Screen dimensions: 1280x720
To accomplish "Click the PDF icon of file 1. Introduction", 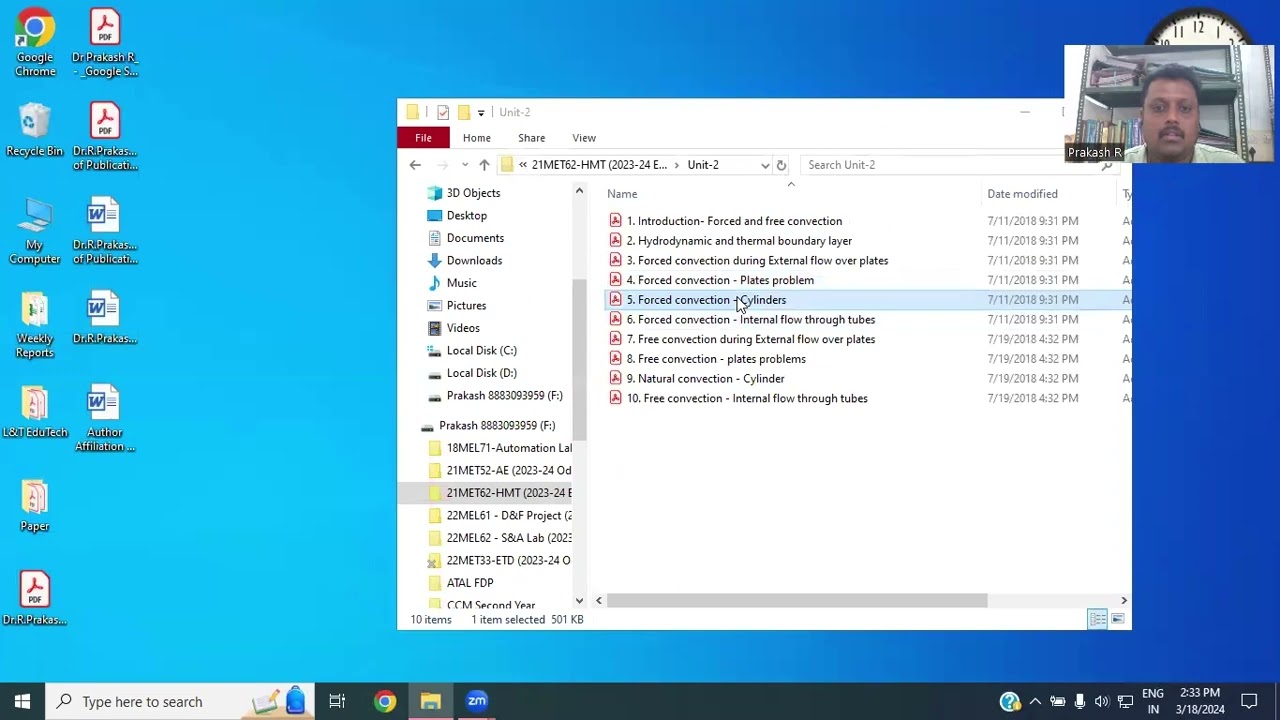I will click(x=615, y=221).
